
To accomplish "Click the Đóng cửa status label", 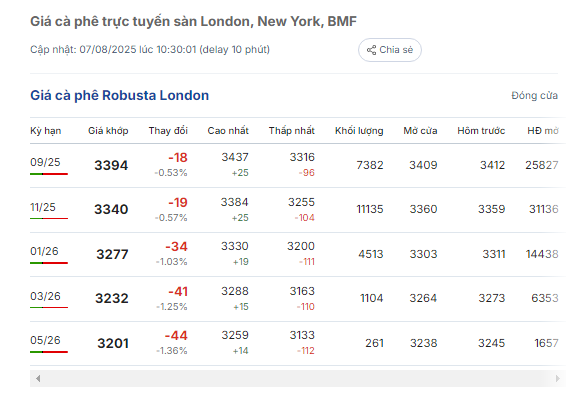I will pyautogui.click(x=535, y=95).
